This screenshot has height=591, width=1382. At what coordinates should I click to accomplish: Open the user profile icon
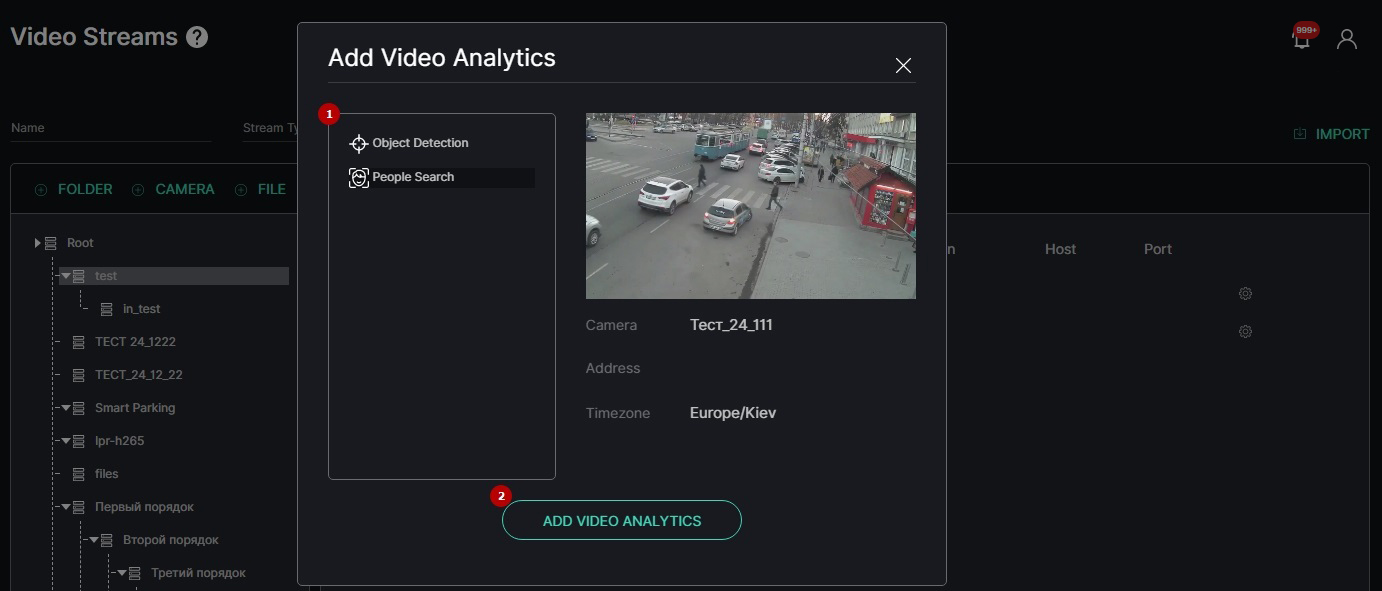tap(1347, 39)
